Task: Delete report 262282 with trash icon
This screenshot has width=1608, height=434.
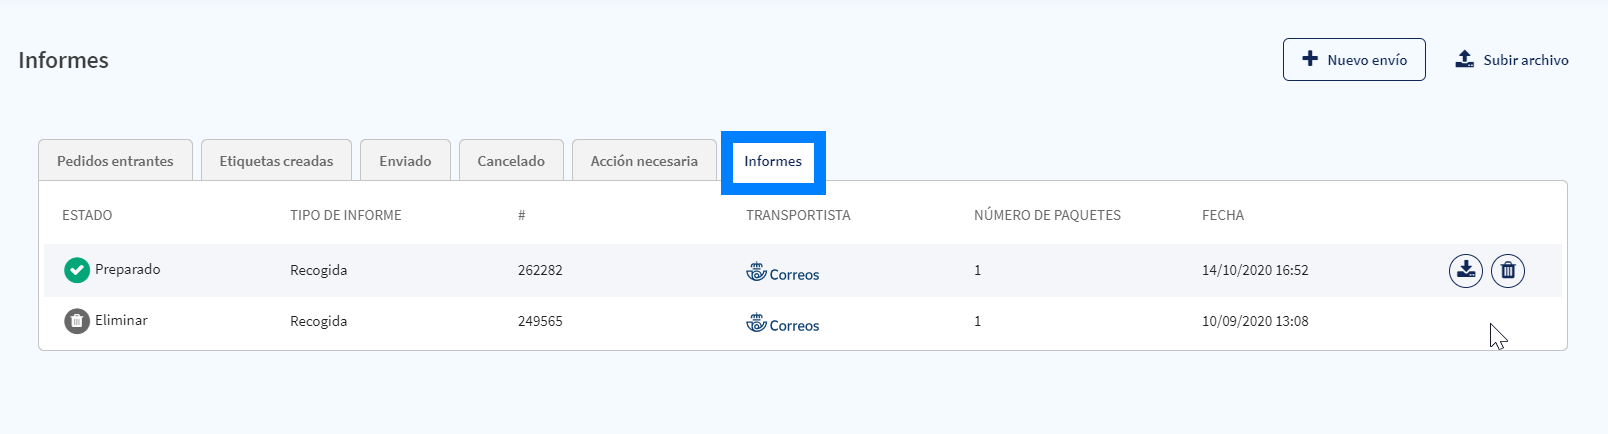Action: point(1507,270)
